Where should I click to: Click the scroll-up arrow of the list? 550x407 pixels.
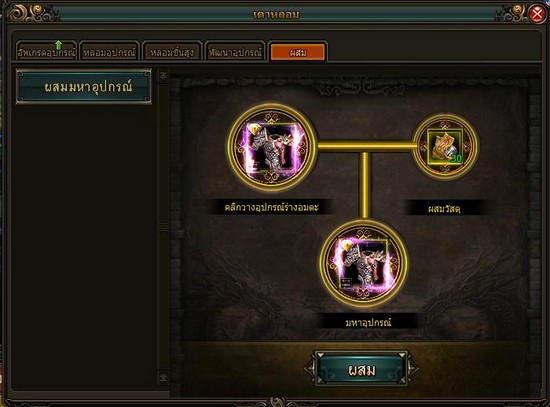(163, 75)
